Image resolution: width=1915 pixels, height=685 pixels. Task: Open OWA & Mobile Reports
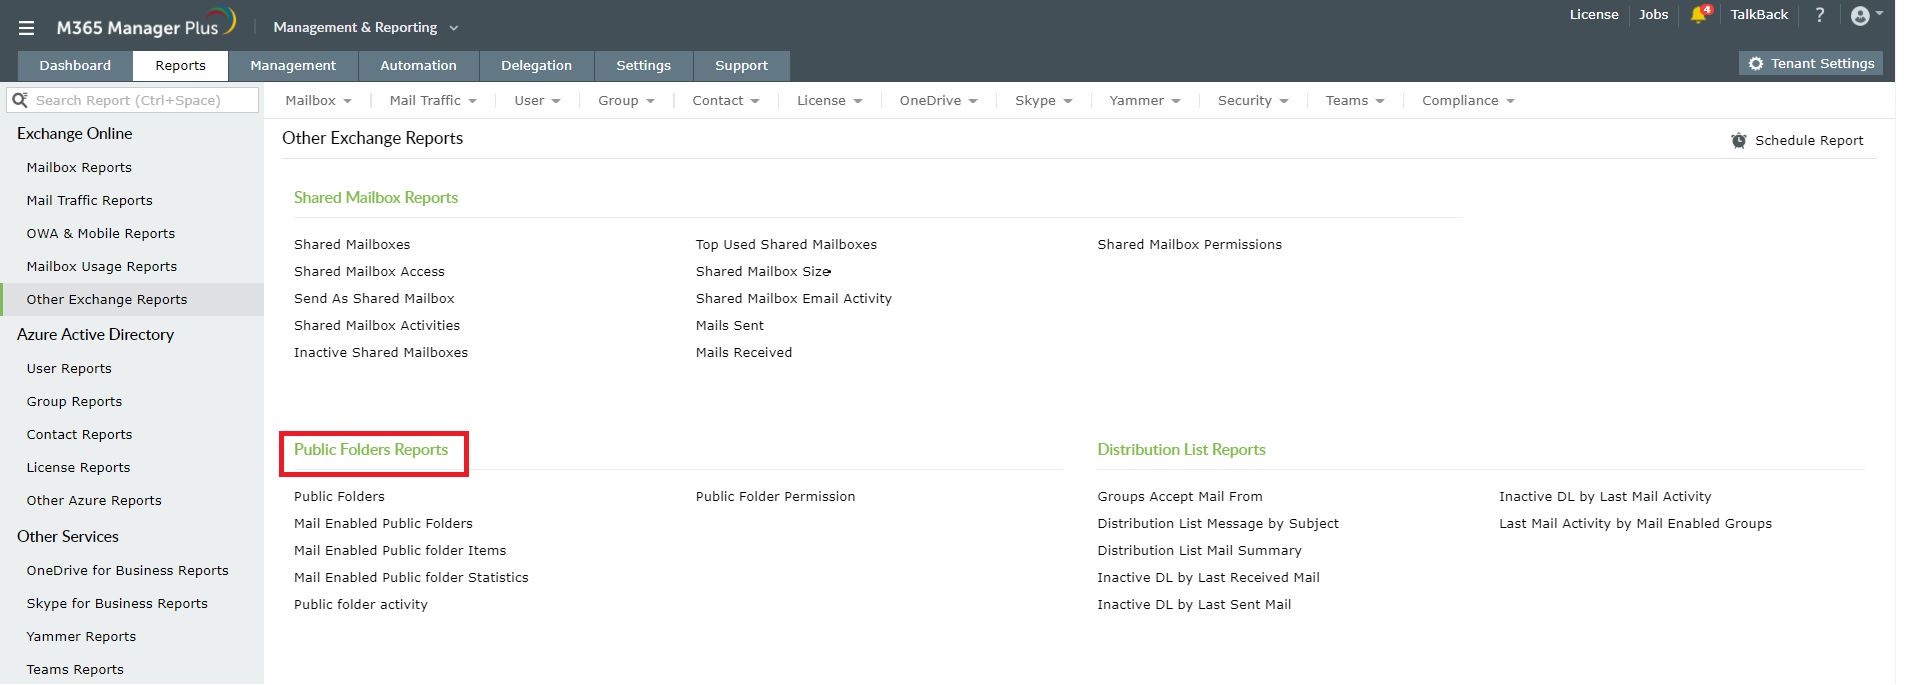pyautogui.click(x=101, y=234)
